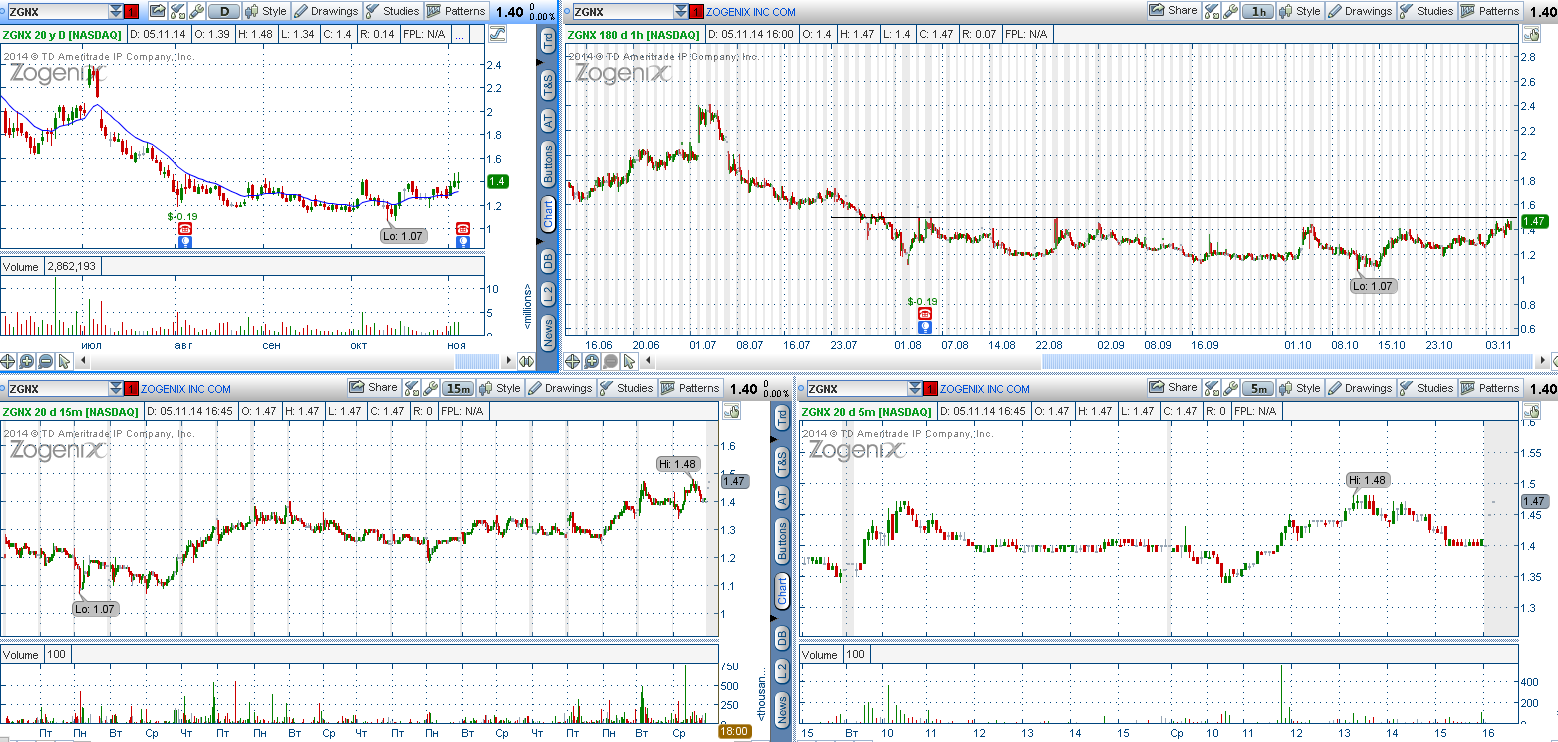Open the Style menu in the 1h chart

(1300, 11)
